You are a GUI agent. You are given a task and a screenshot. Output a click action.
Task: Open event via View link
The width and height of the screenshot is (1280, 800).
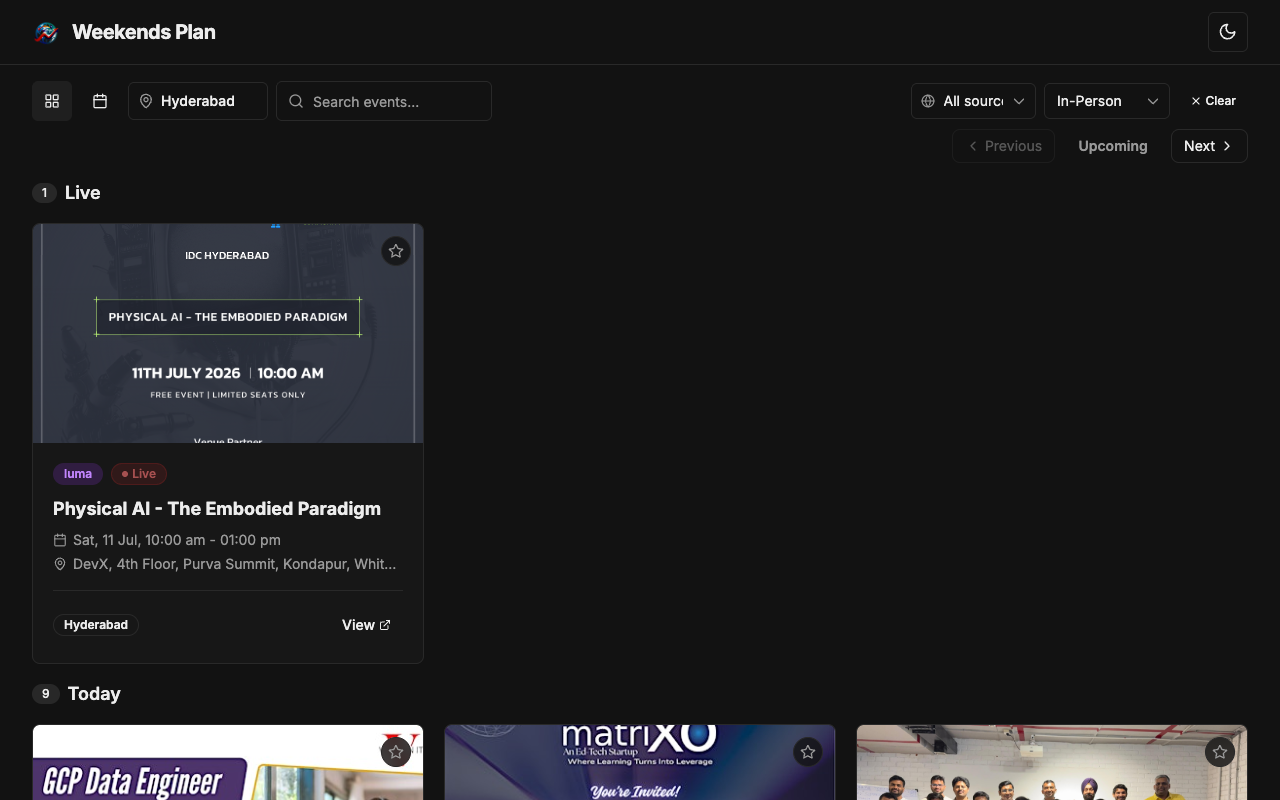click(x=366, y=625)
